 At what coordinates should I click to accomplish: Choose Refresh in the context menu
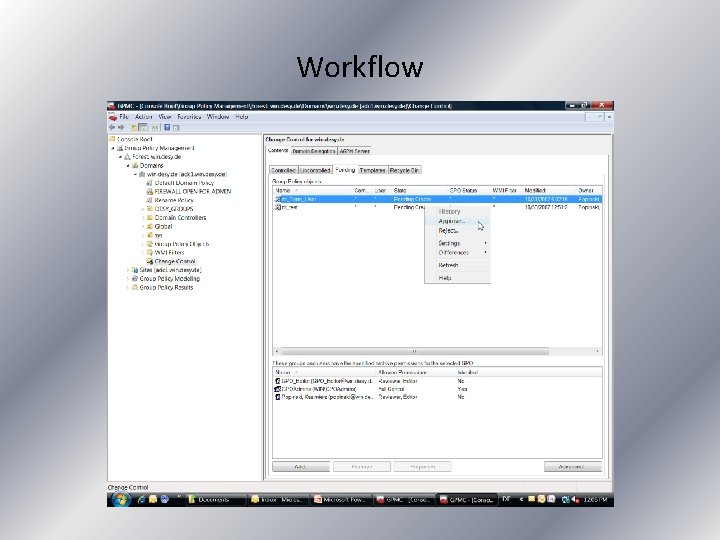457,265
